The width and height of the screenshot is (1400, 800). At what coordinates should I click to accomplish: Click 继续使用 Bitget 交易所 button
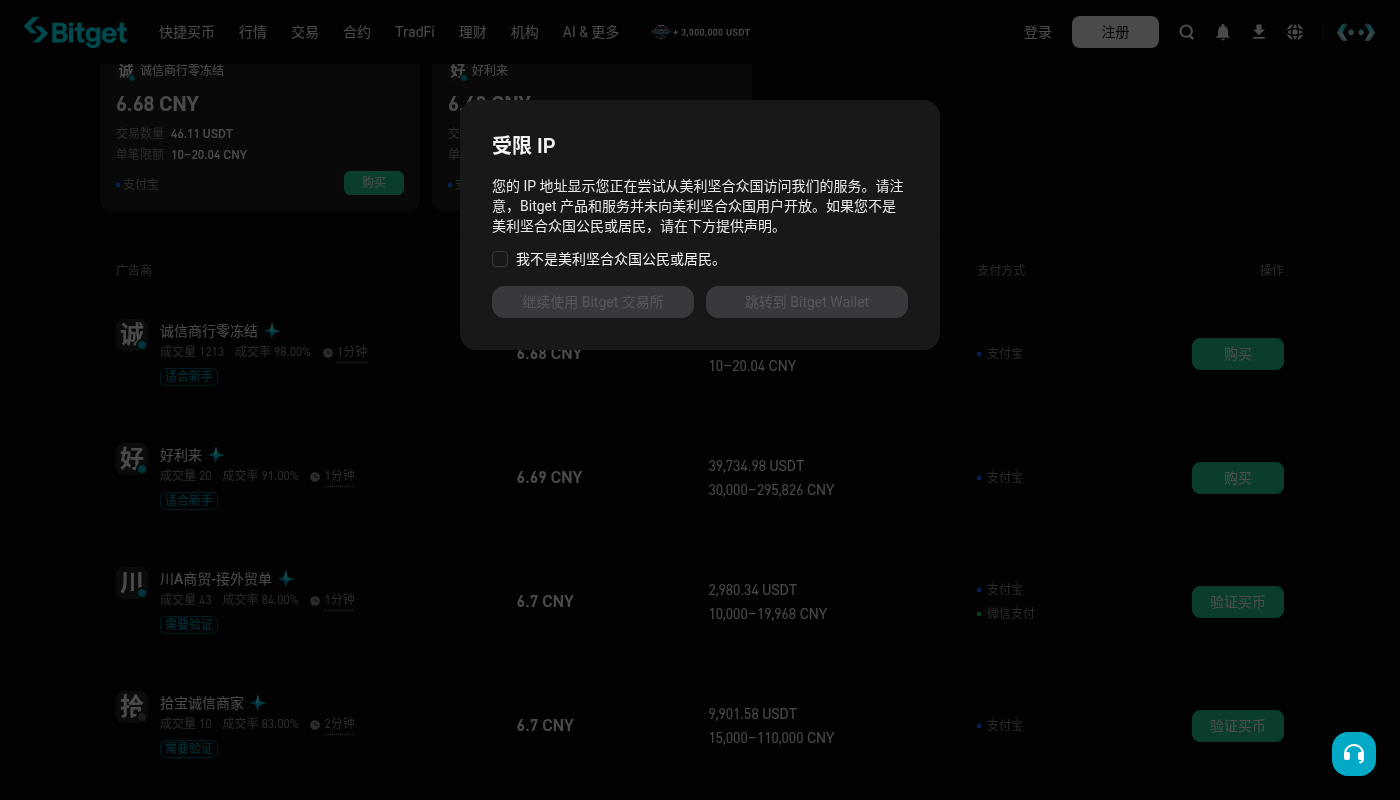click(593, 302)
